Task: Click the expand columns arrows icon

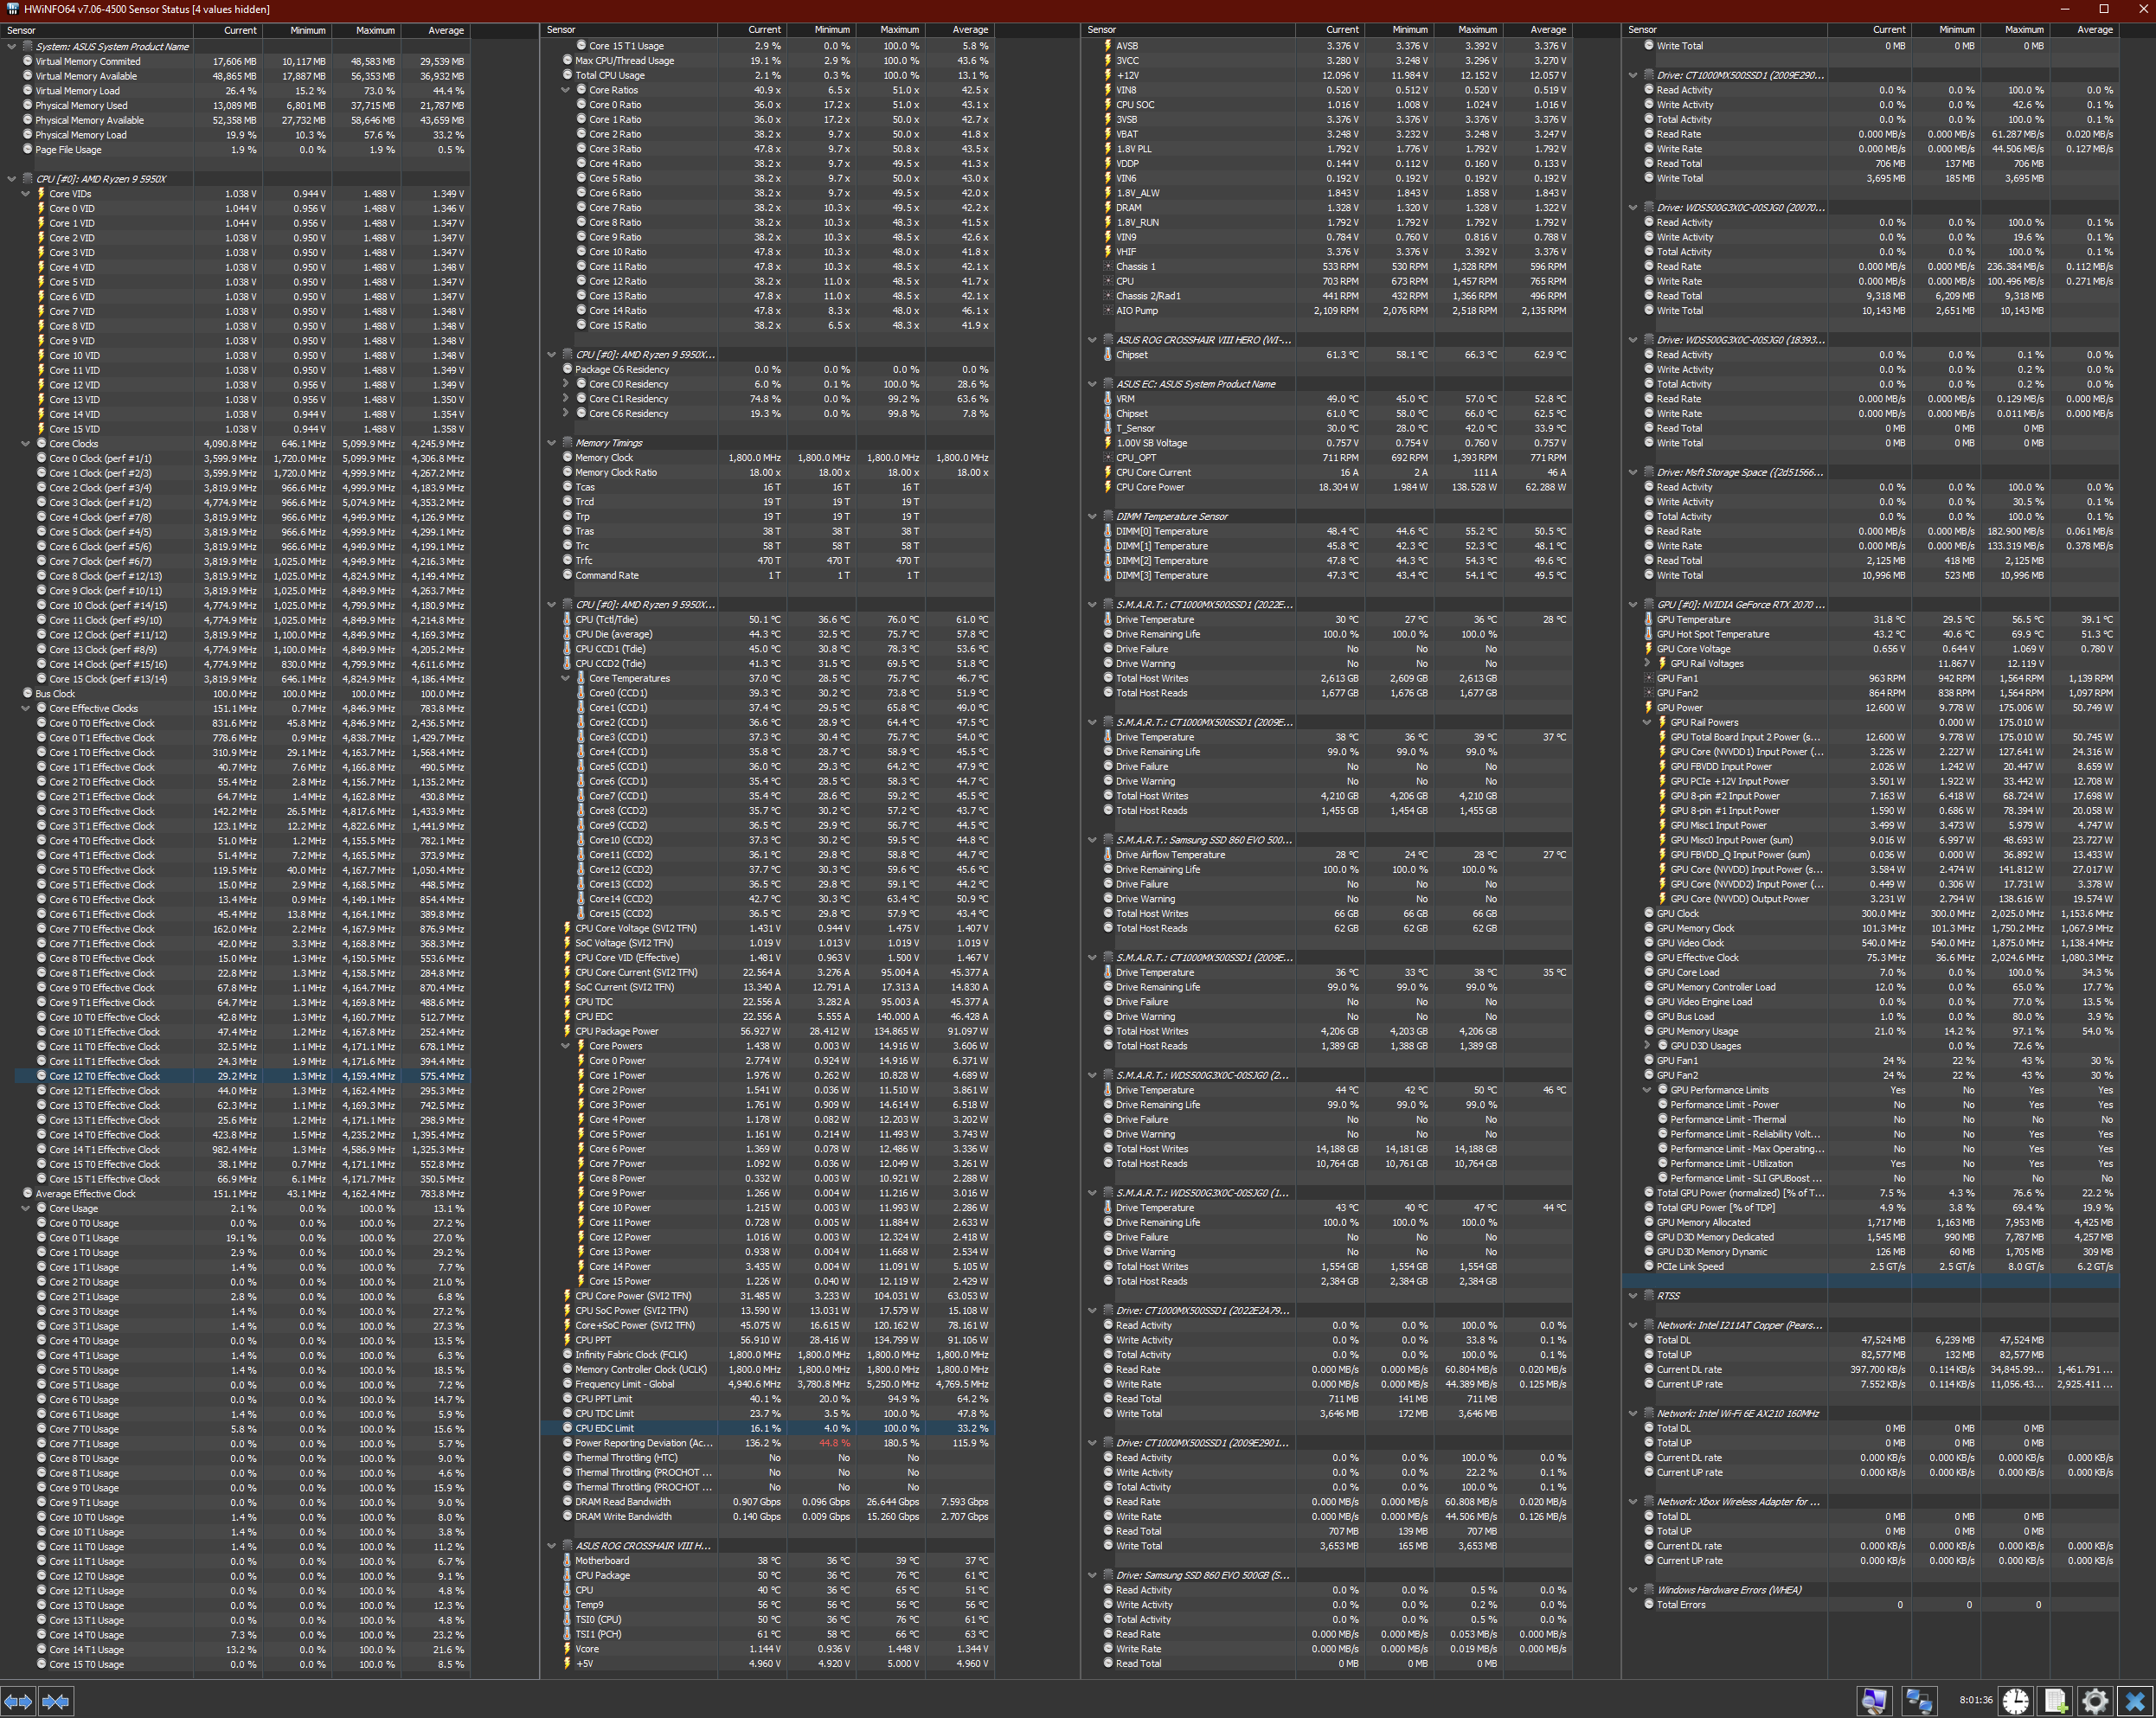Action: pyautogui.click(x=19, y=1701)
